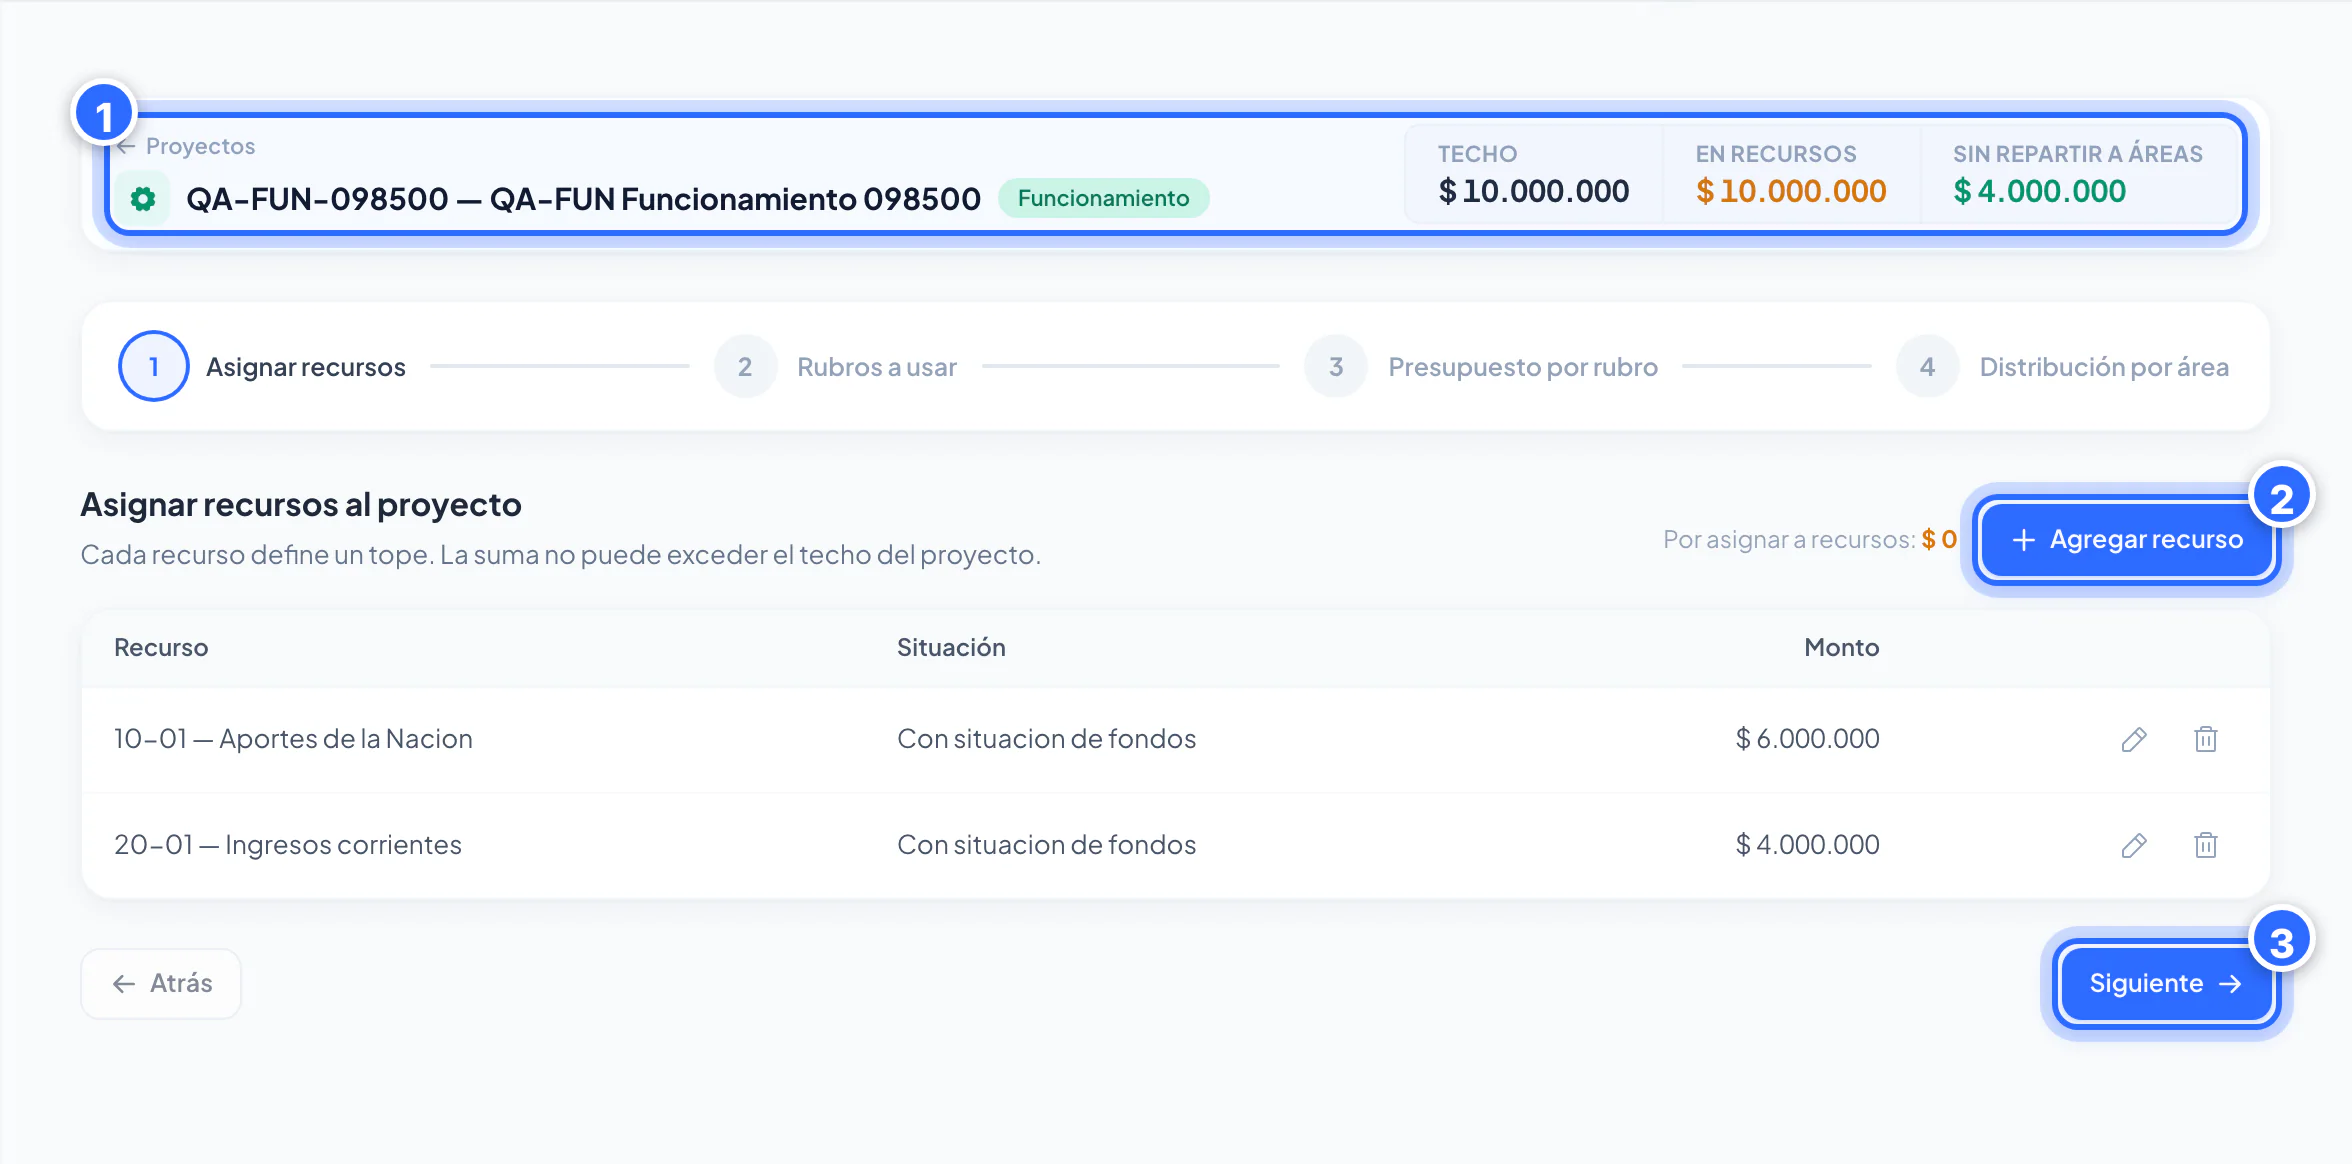Select row 10-01 — Aportes de la Nacion
Screen dimensions: 2352x1164
coord(1176,740)
